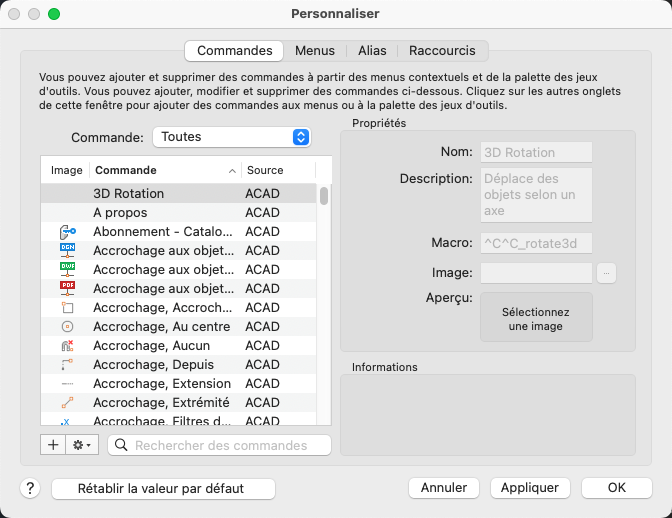
Task: Open help with the question mark button
Action: click(x=30, y=489)
